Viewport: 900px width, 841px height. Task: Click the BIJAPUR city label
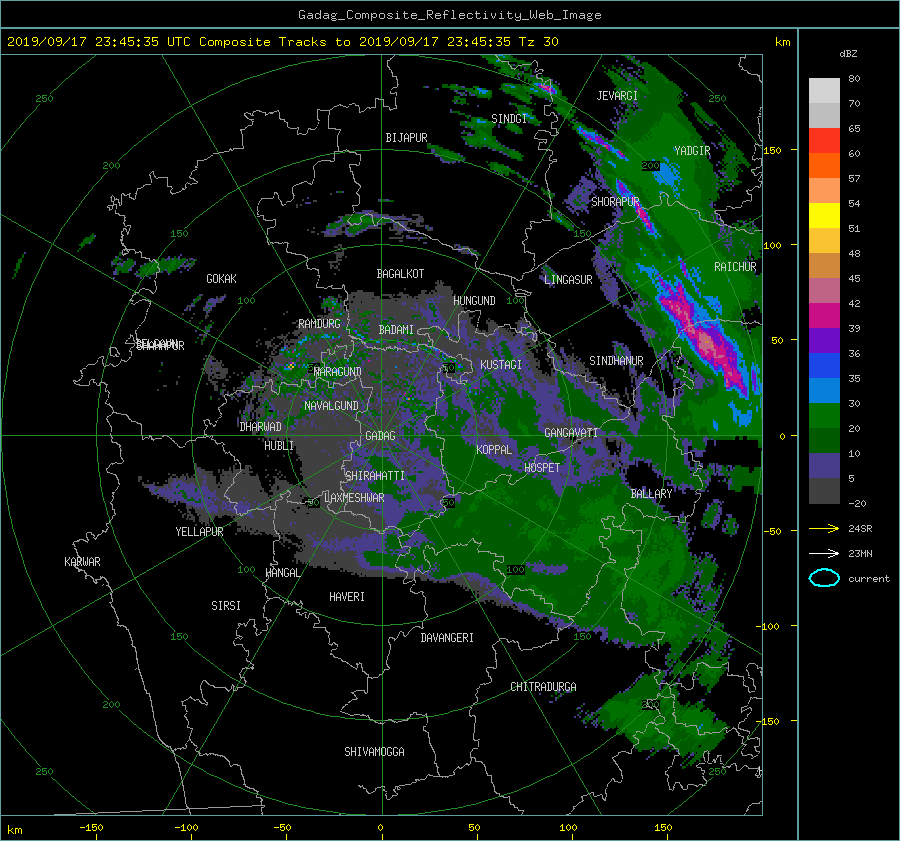[x=406, y=138]
